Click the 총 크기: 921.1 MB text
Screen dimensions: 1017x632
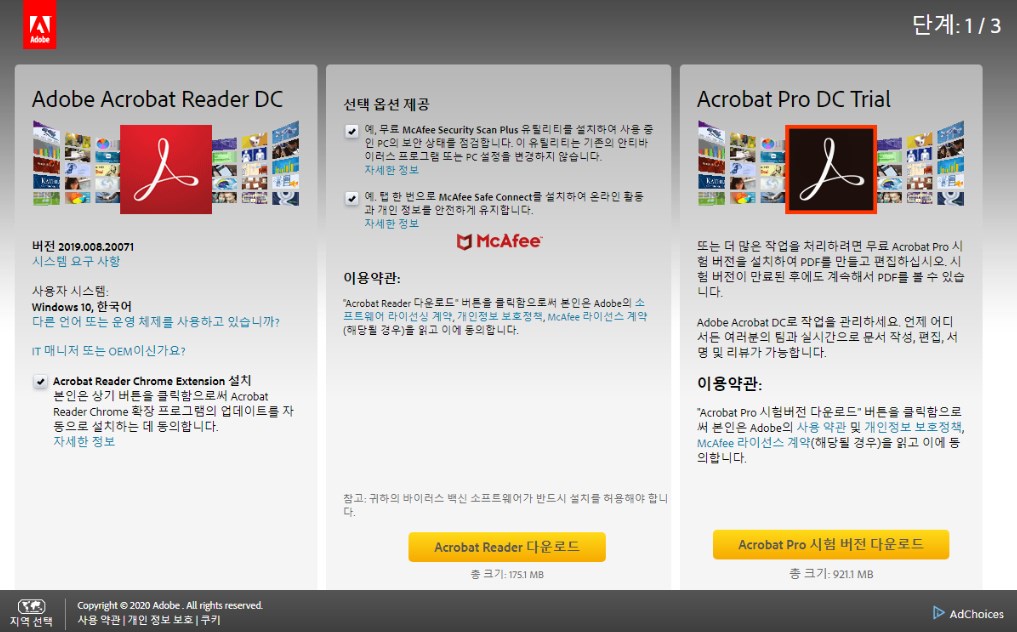click(x=831, y=574)
